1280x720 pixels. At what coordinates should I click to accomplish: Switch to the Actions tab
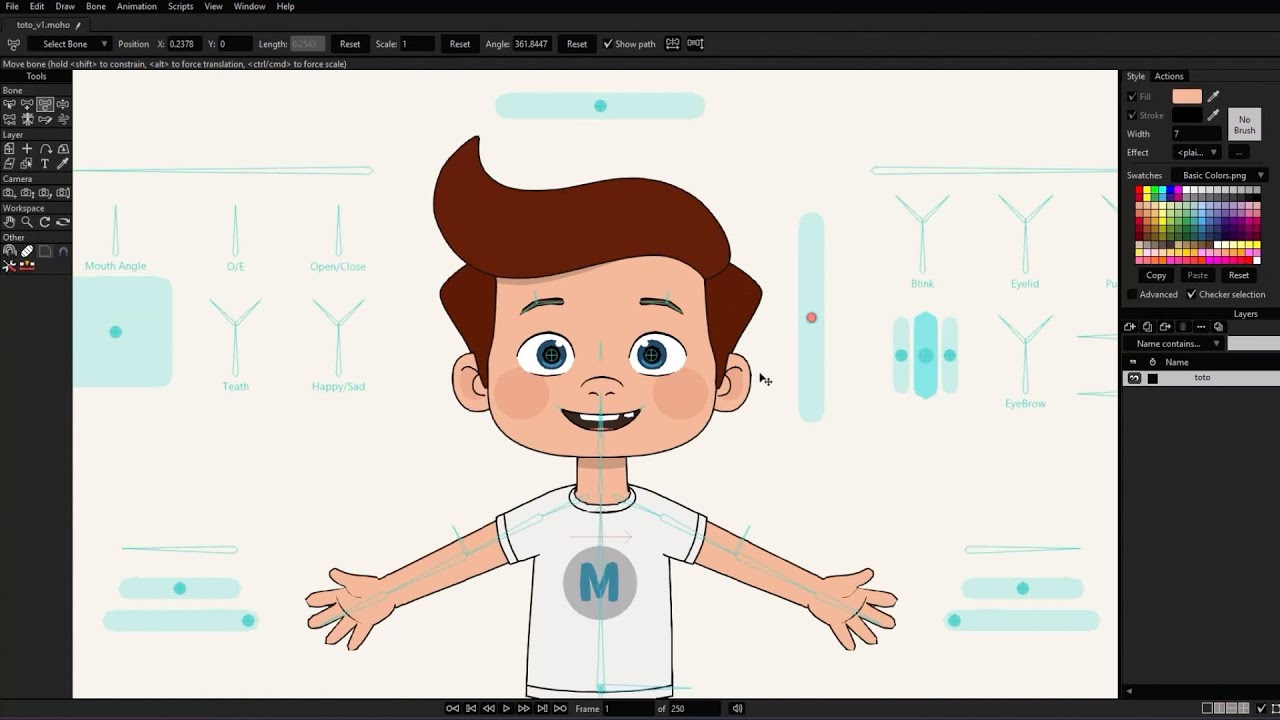pyautogui.click(x=1169, y=77)
